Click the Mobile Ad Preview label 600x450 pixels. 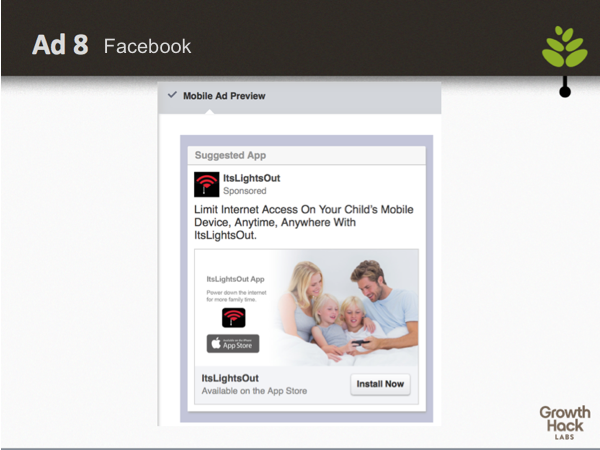point(224,96)
